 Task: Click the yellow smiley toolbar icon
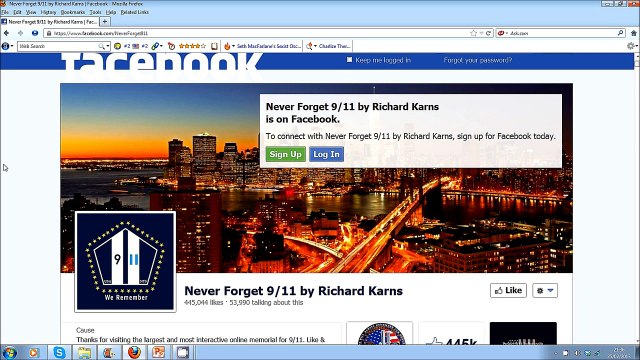pos(118,46)
